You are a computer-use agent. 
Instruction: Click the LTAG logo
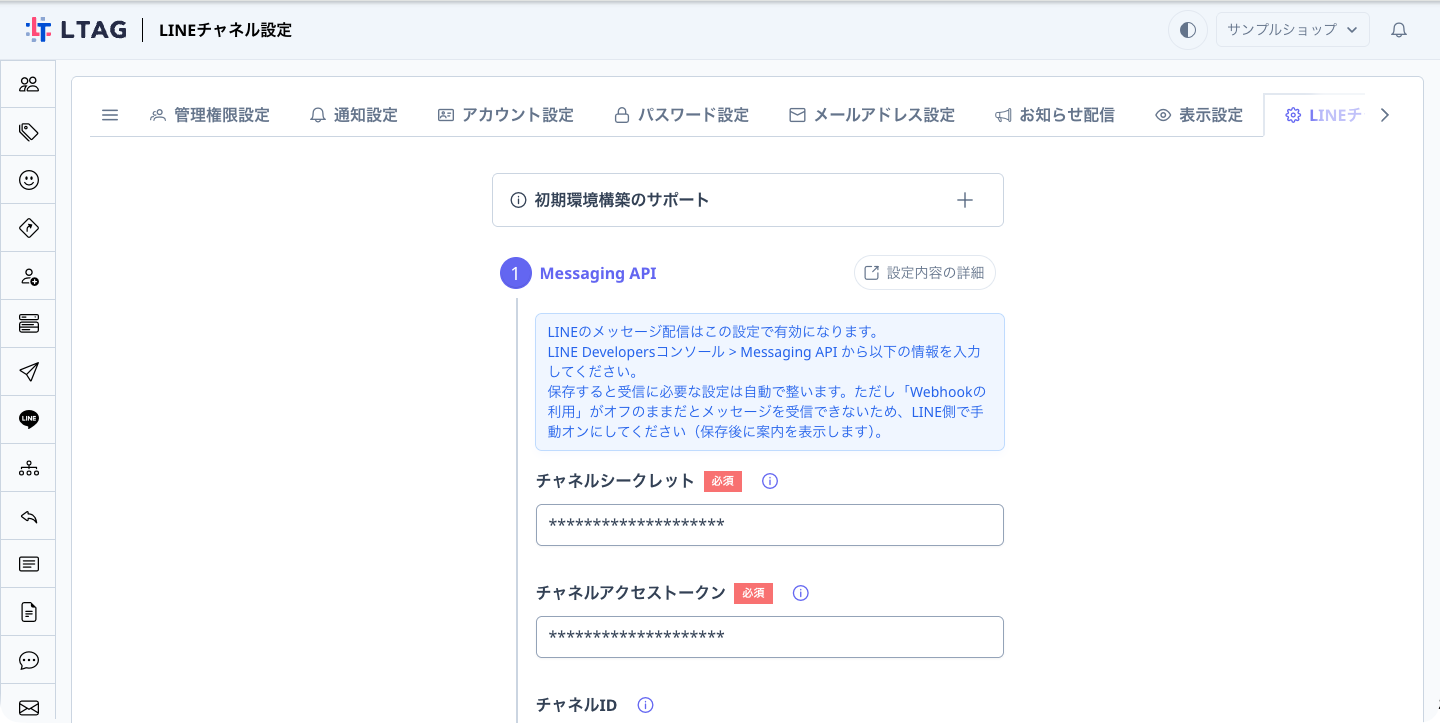pos(76,30)
